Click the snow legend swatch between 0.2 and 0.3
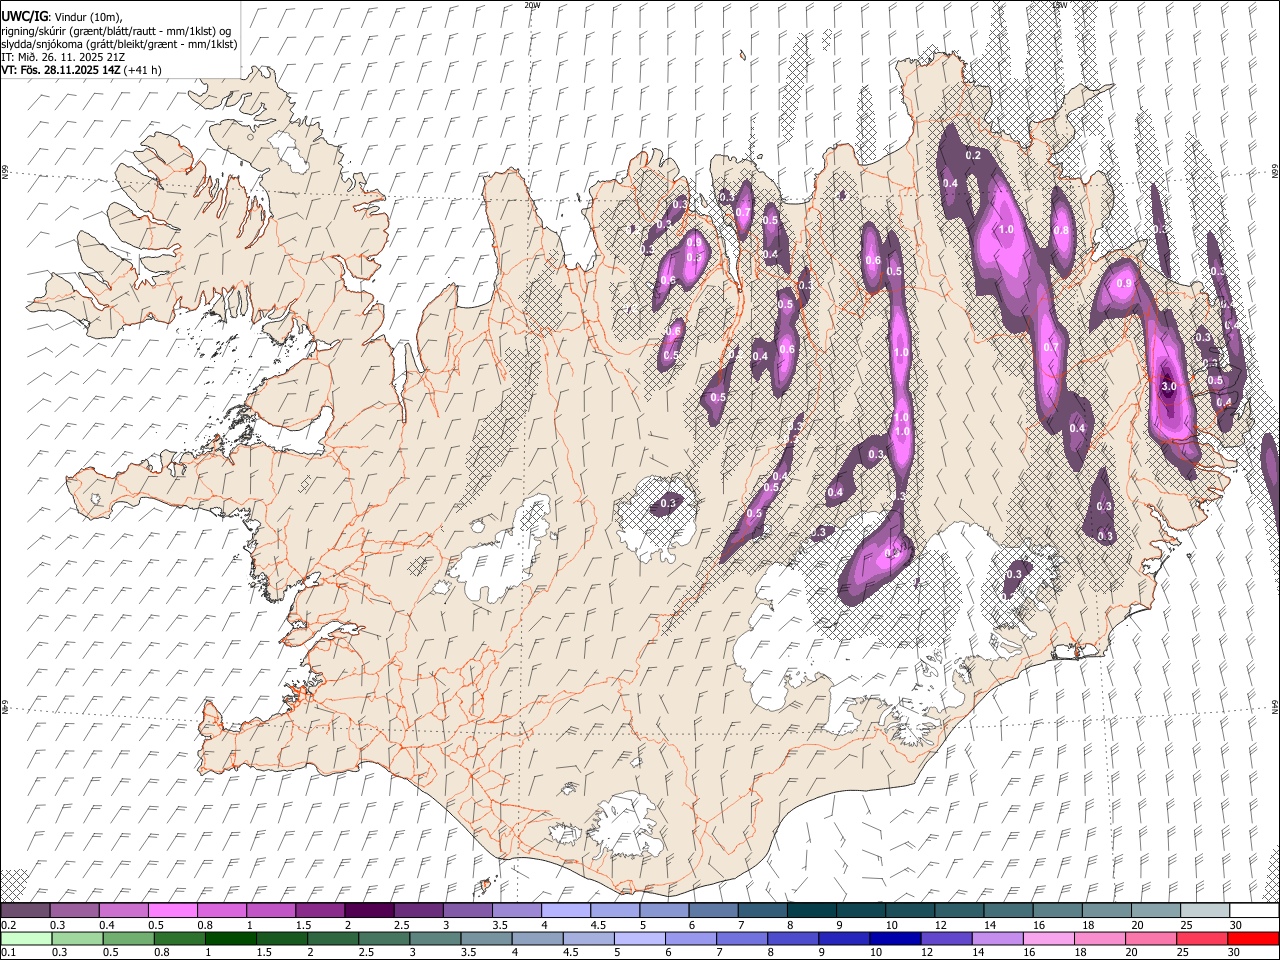Viewport: 1280px width, 960px height. [26, 910]
